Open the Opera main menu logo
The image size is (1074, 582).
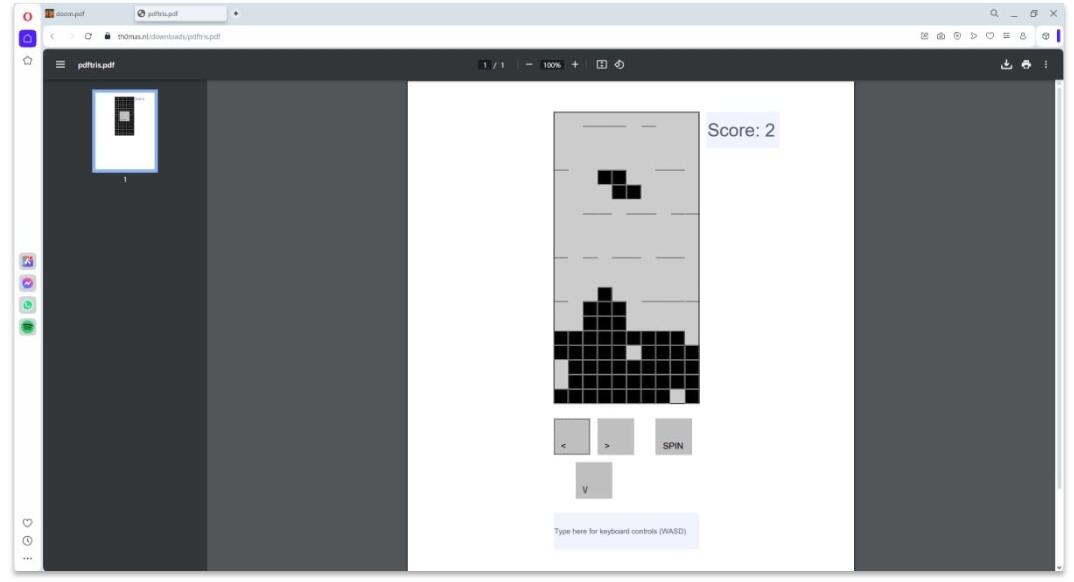point(27,16)
